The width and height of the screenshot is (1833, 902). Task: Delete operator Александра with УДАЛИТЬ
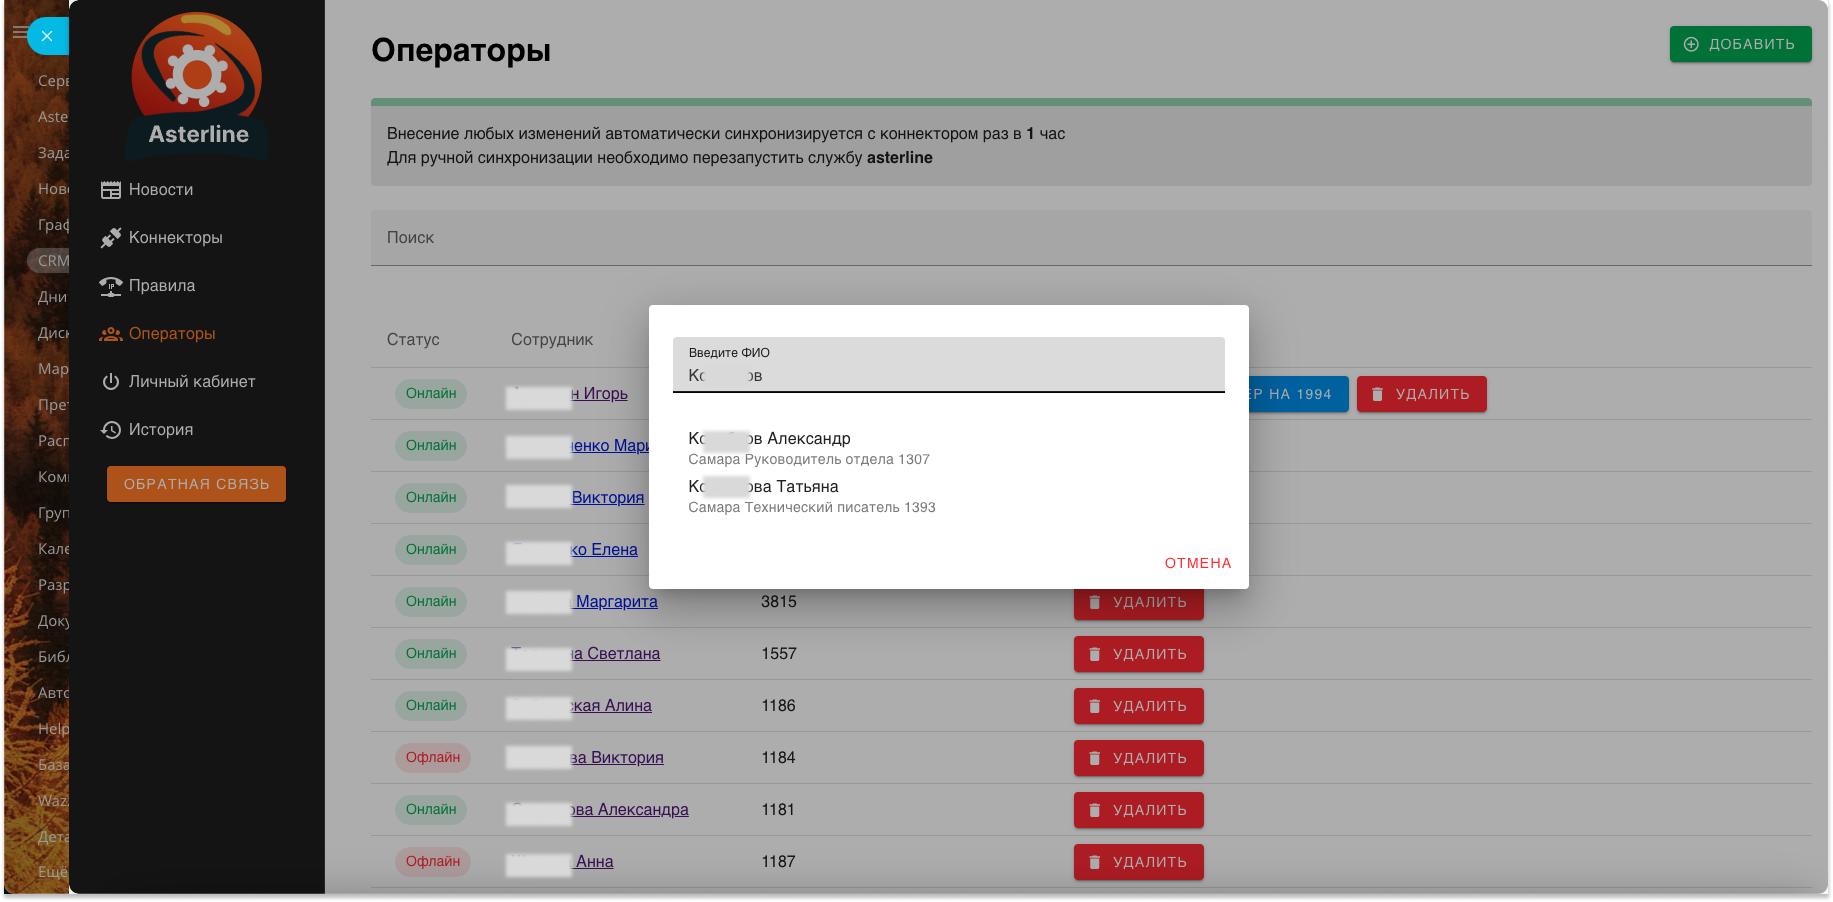pos(1139,810)
